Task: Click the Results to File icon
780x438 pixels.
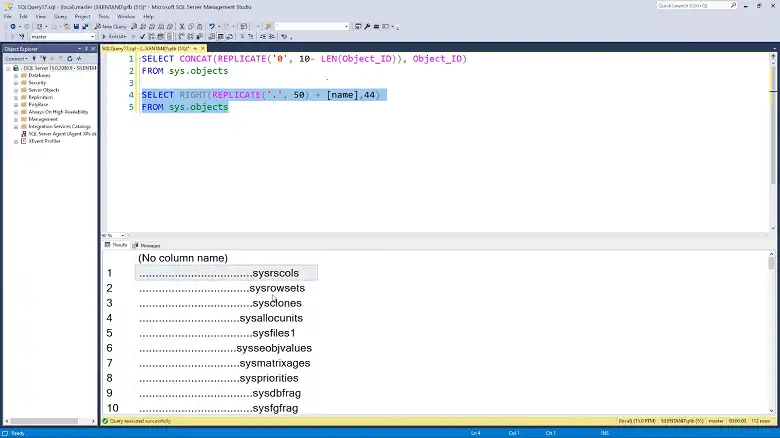Action: click(229, 36)
